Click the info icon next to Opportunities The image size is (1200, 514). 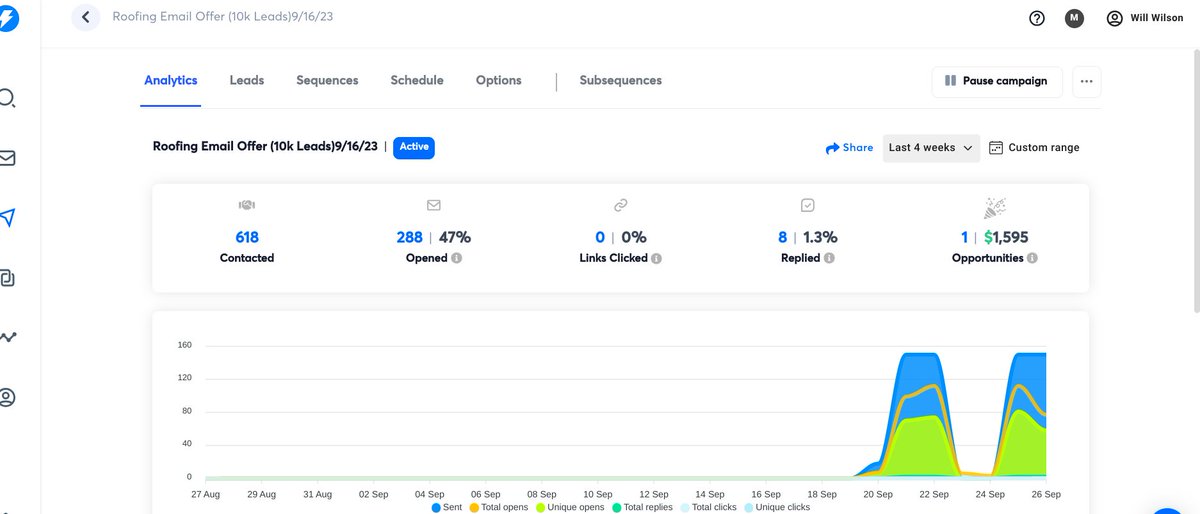click(x=1032, y=258)
